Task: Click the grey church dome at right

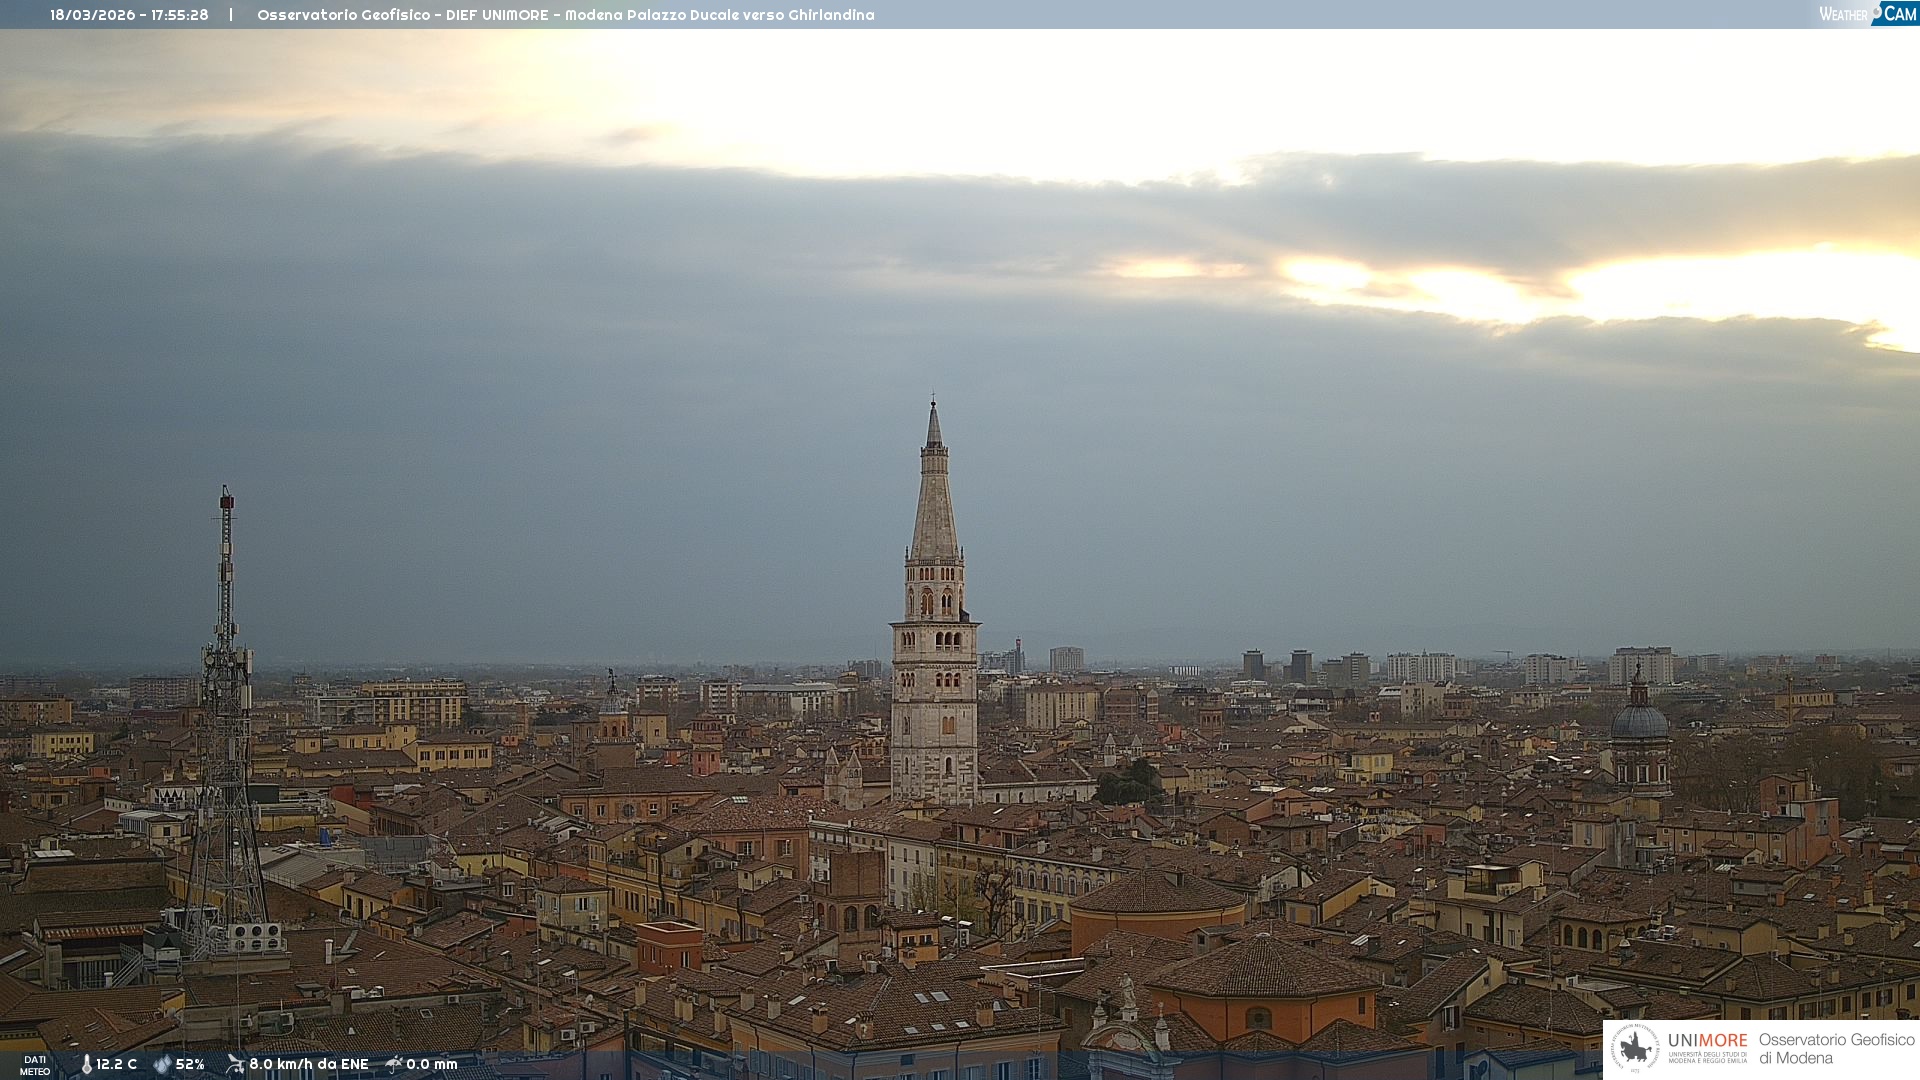Action: tap(1639, 720)
